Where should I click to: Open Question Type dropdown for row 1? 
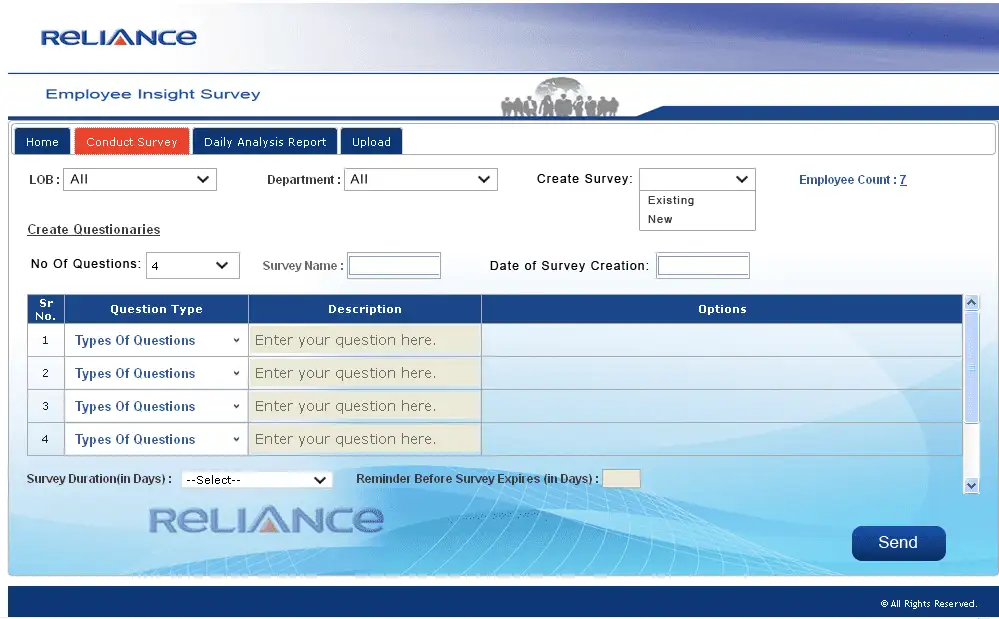(x=156, y=340)
